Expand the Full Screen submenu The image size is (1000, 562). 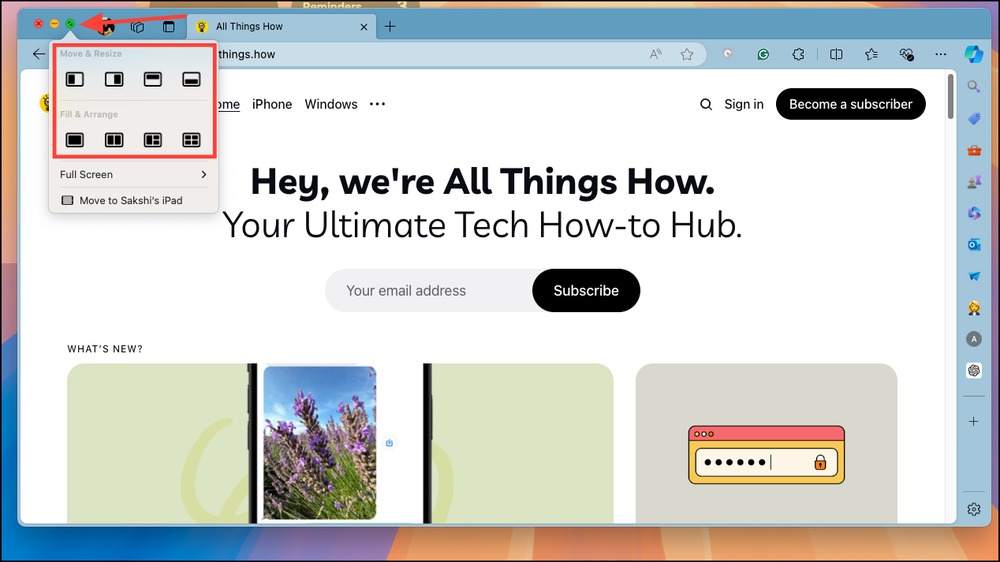click(x=133, y=174)
